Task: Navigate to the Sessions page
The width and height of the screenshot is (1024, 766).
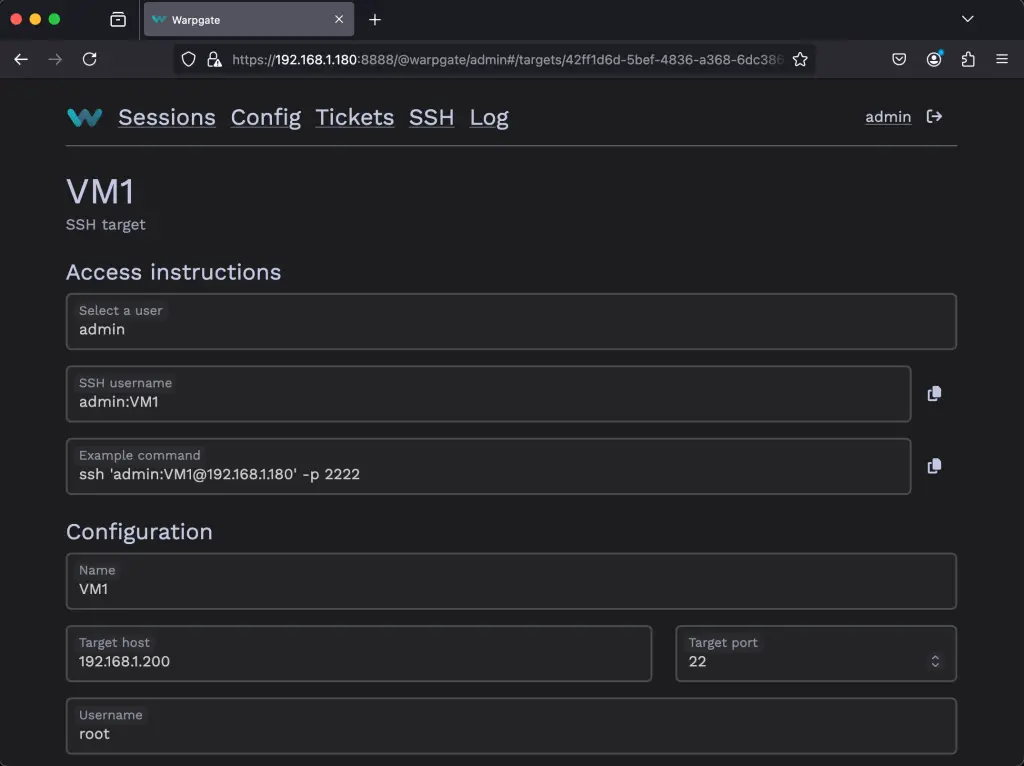Action: pyautogui.click(x=166, y=117)
